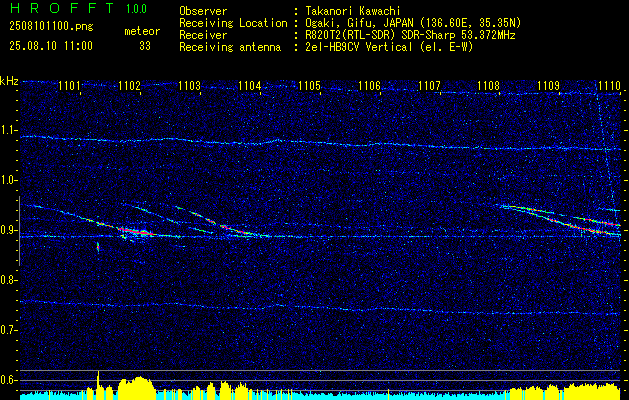629x400 pixels.
Task: Click the R820T2(RTL-SDR) SDR-Sharp receiver text
Action: click(408, 35)
